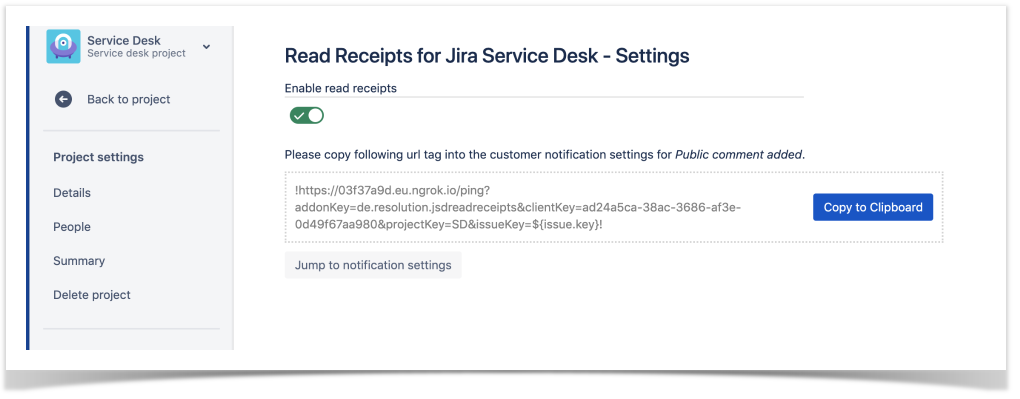Disable the Enable read receipts toggle
The width and height of the screenshot is (1020, 399).
pyautogui.click(x=306, y=116)
